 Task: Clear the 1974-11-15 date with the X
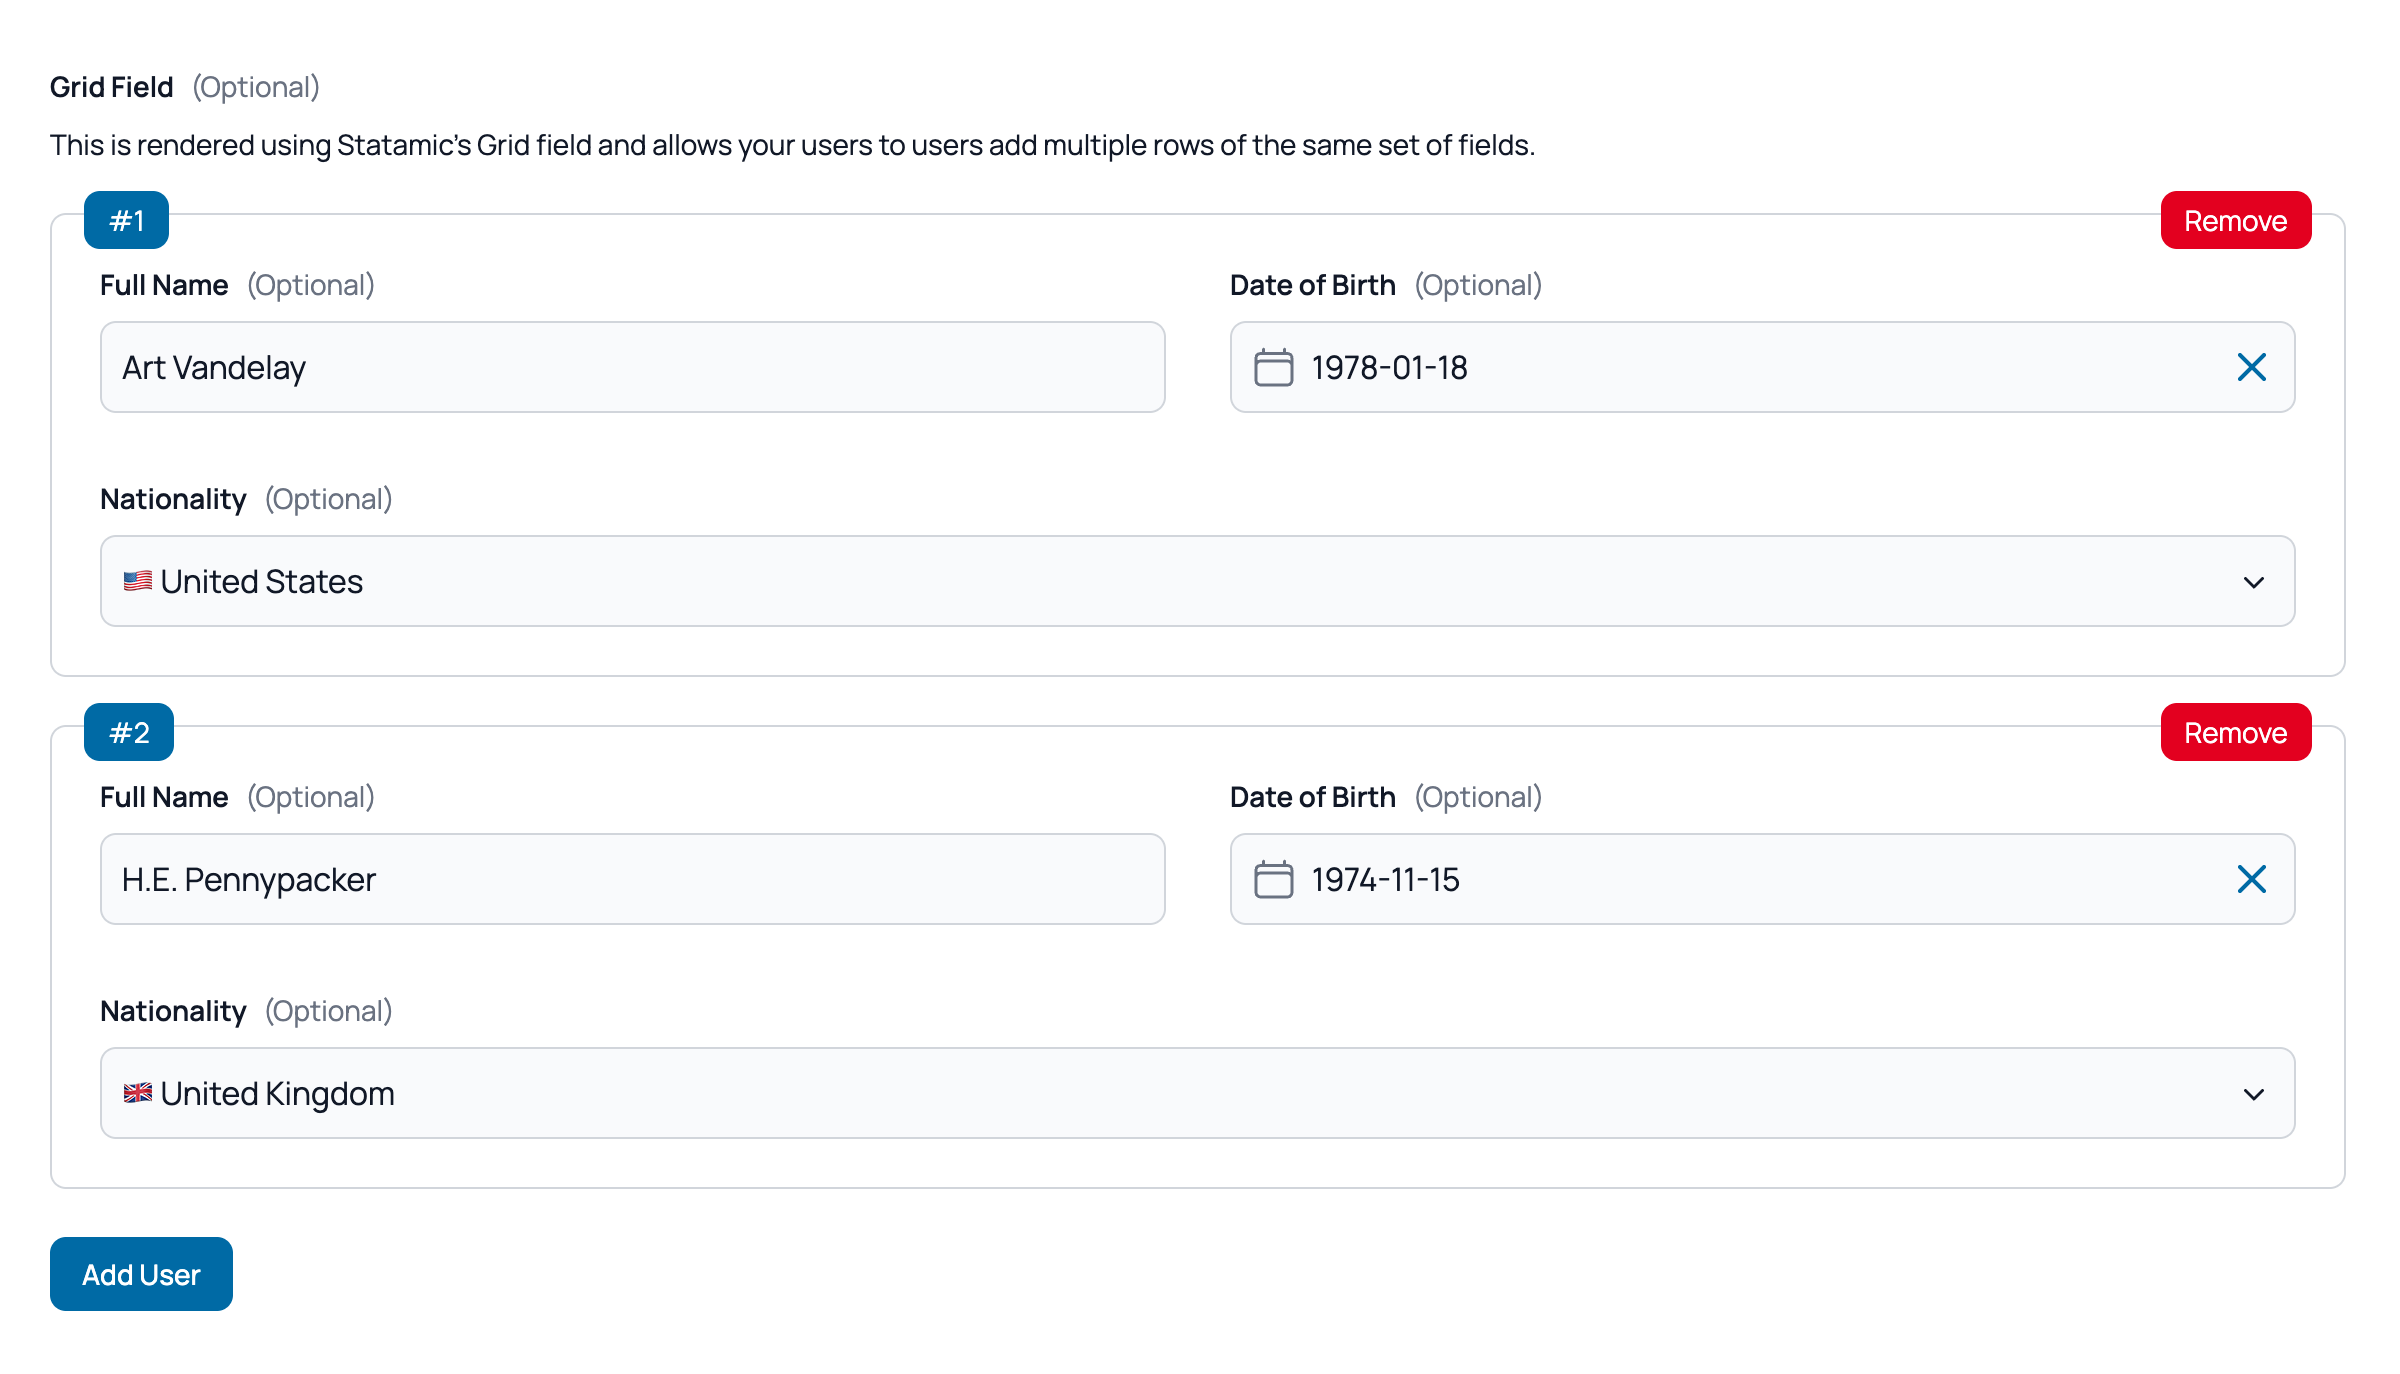(2251, 879)
